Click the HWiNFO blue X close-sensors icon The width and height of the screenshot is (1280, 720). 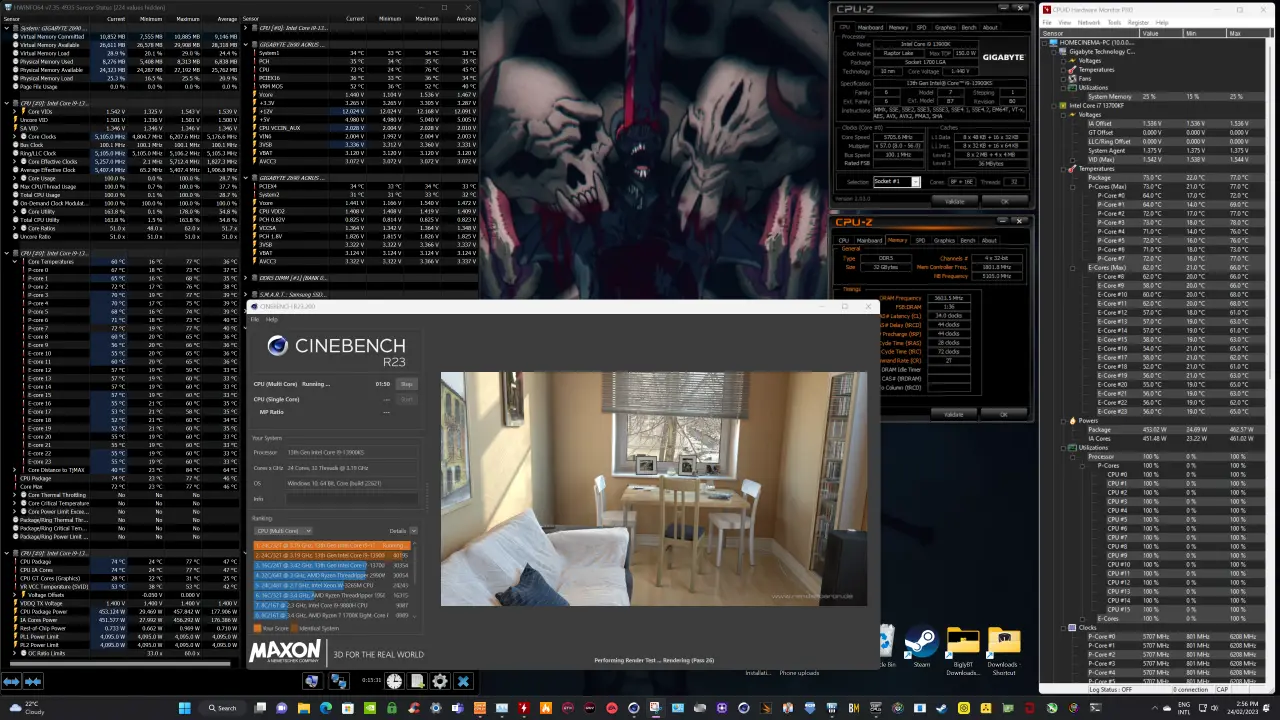click(463, 682)
